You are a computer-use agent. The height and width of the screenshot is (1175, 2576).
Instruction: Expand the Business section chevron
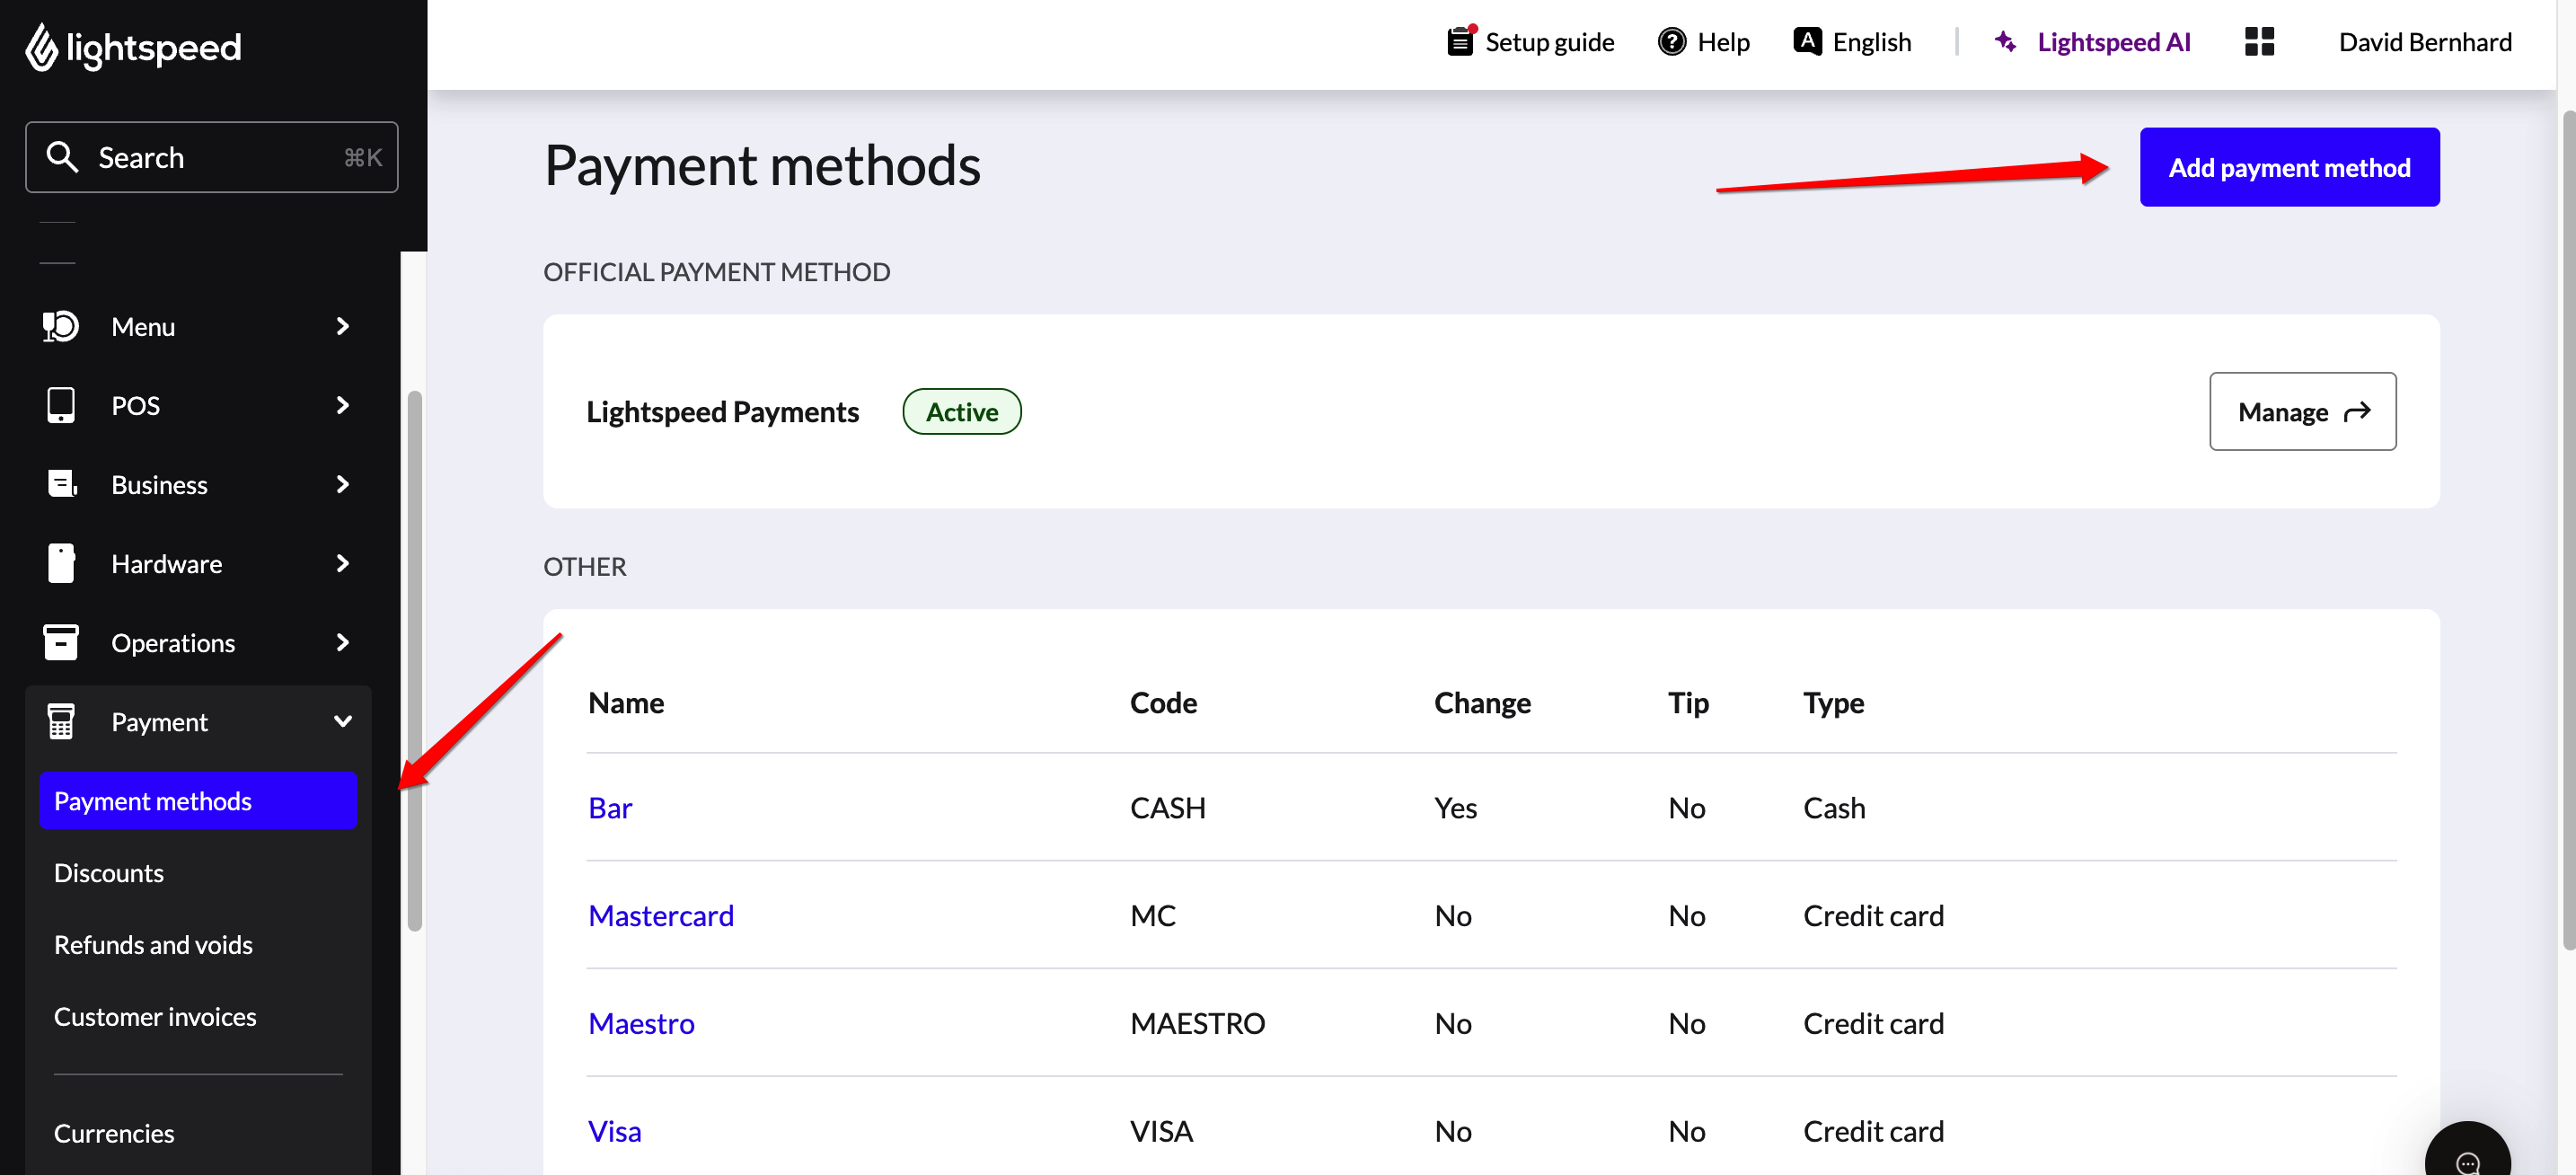click(x=342, y=484)
